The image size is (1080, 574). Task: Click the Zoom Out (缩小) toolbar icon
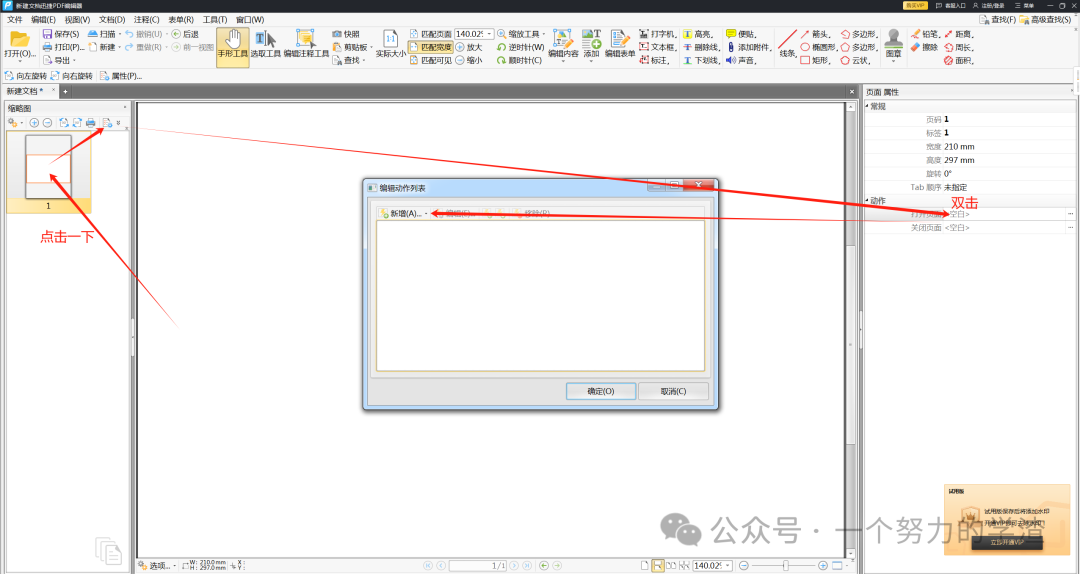460,60
